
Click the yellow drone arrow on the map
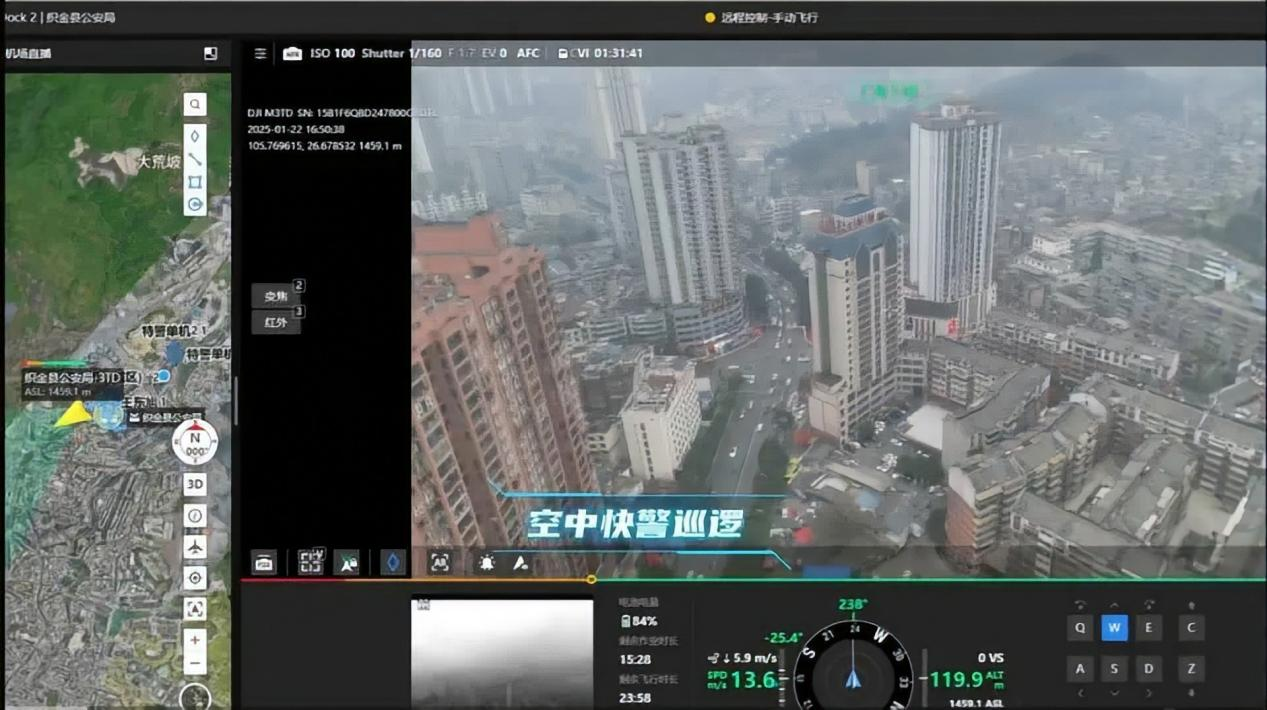click(x=72, y=414)
